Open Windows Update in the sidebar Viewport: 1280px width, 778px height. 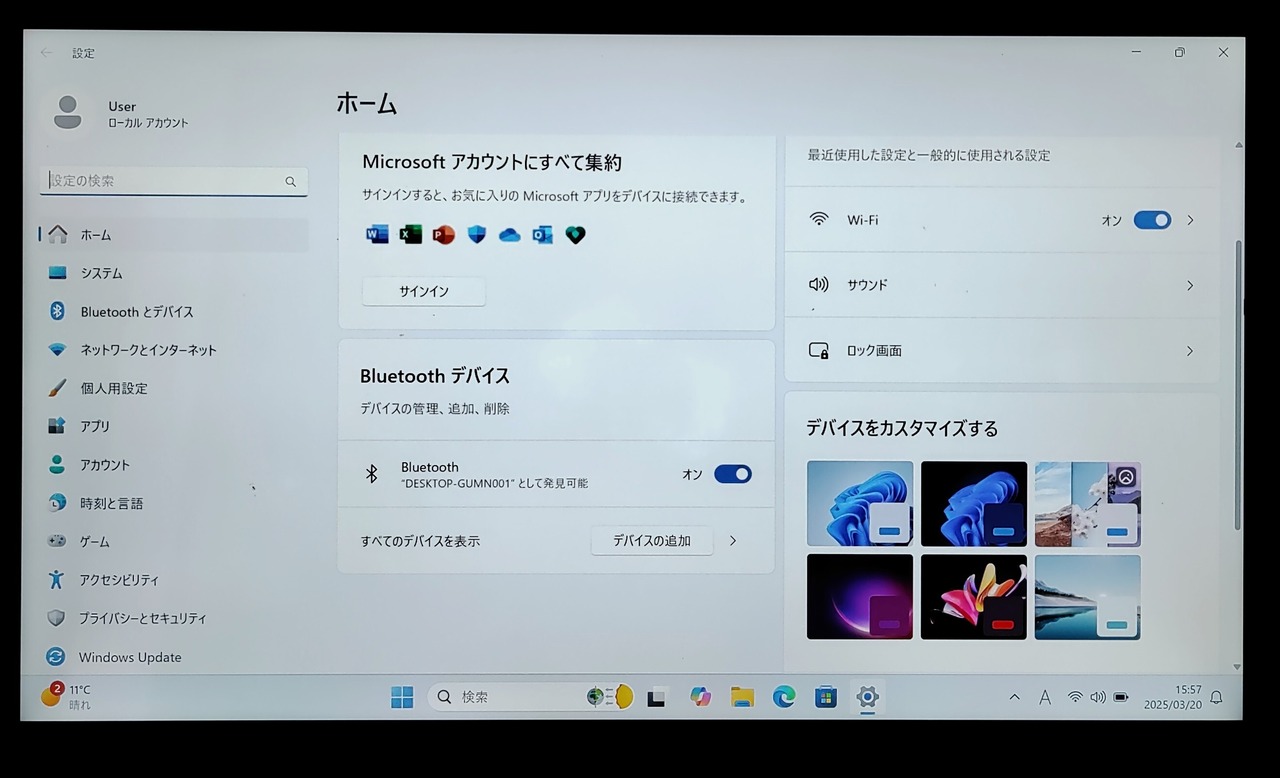pyautogui.click(x=175, y=657)
